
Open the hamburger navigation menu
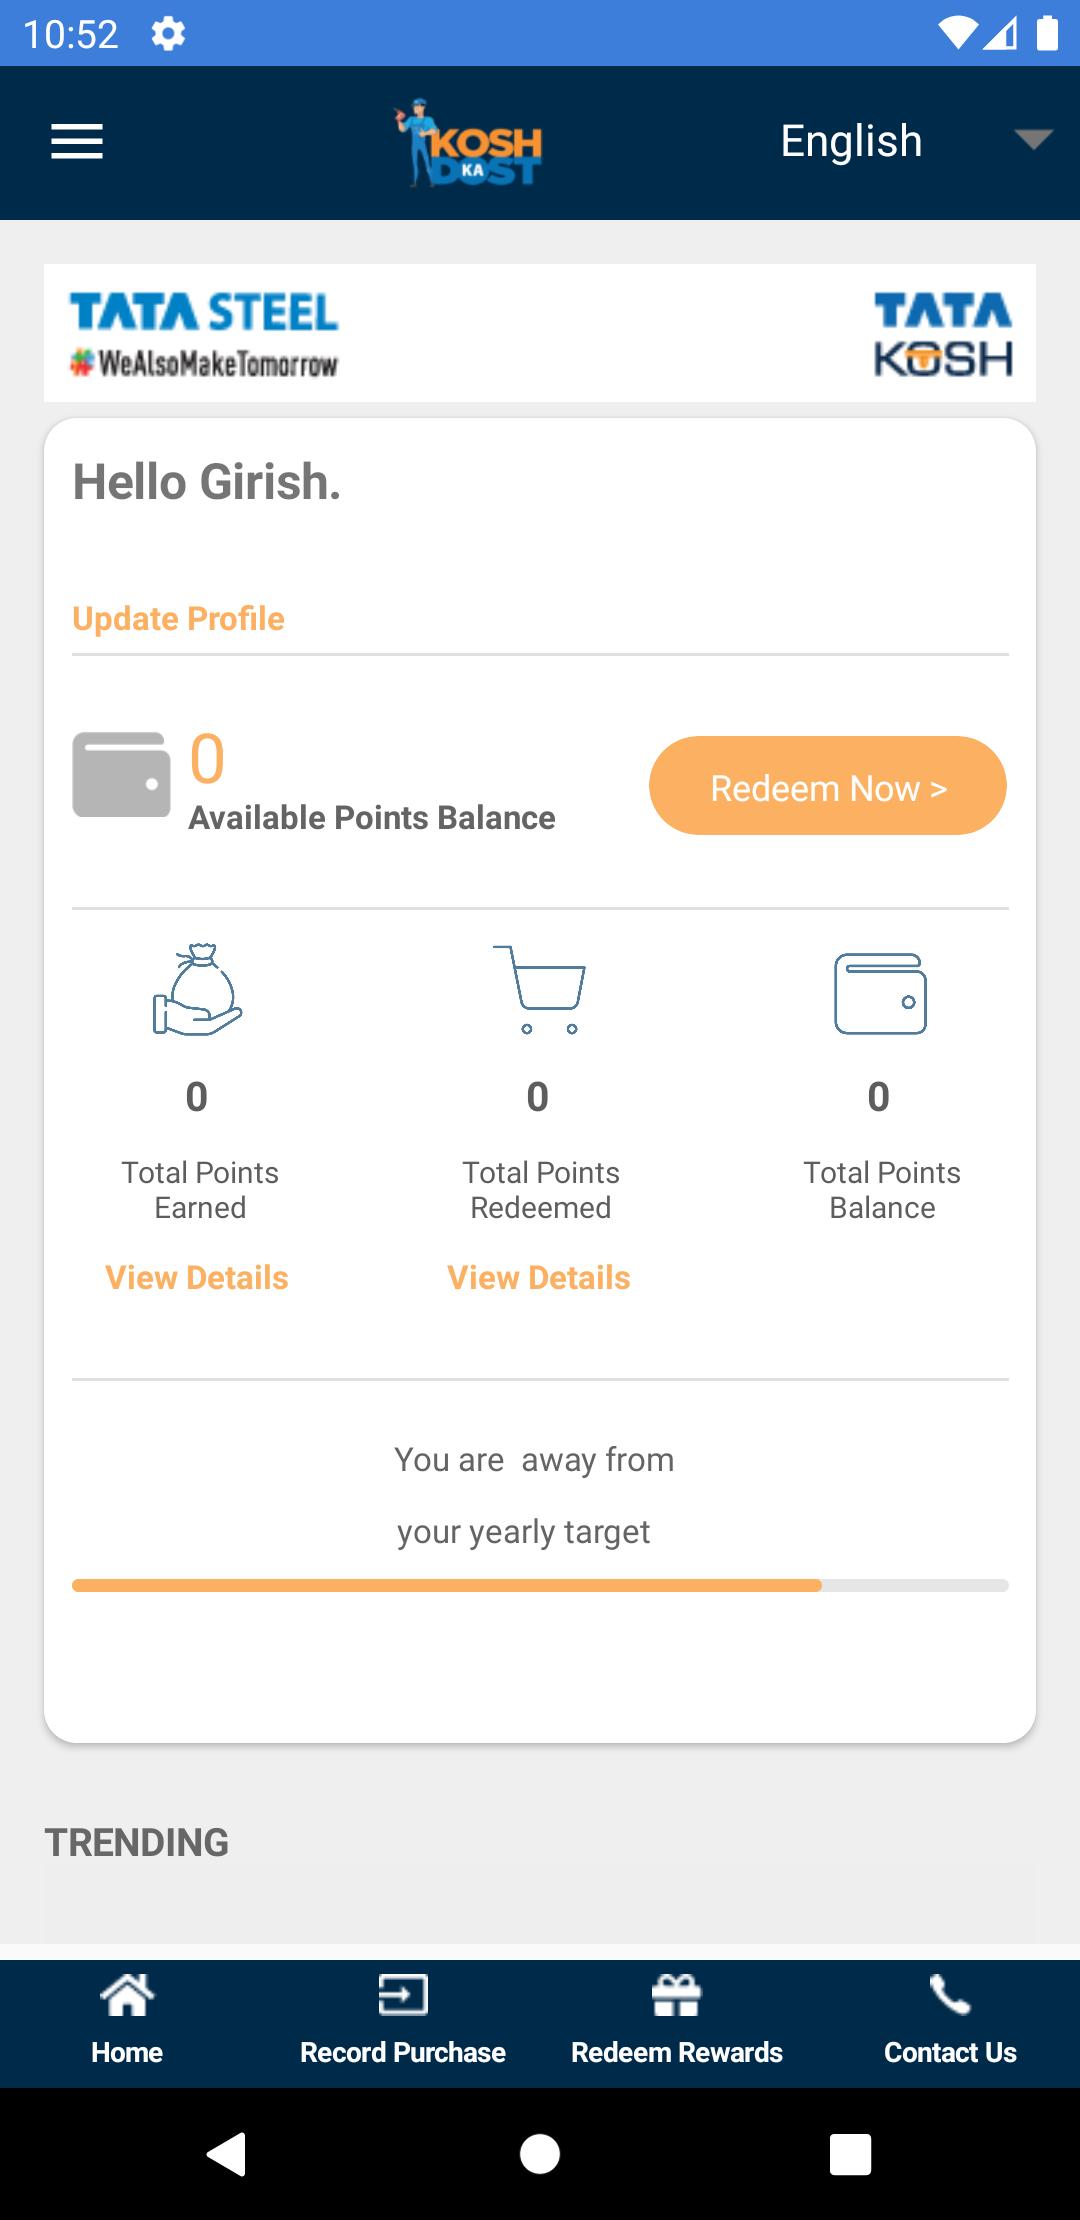click(x=77, y=141)
